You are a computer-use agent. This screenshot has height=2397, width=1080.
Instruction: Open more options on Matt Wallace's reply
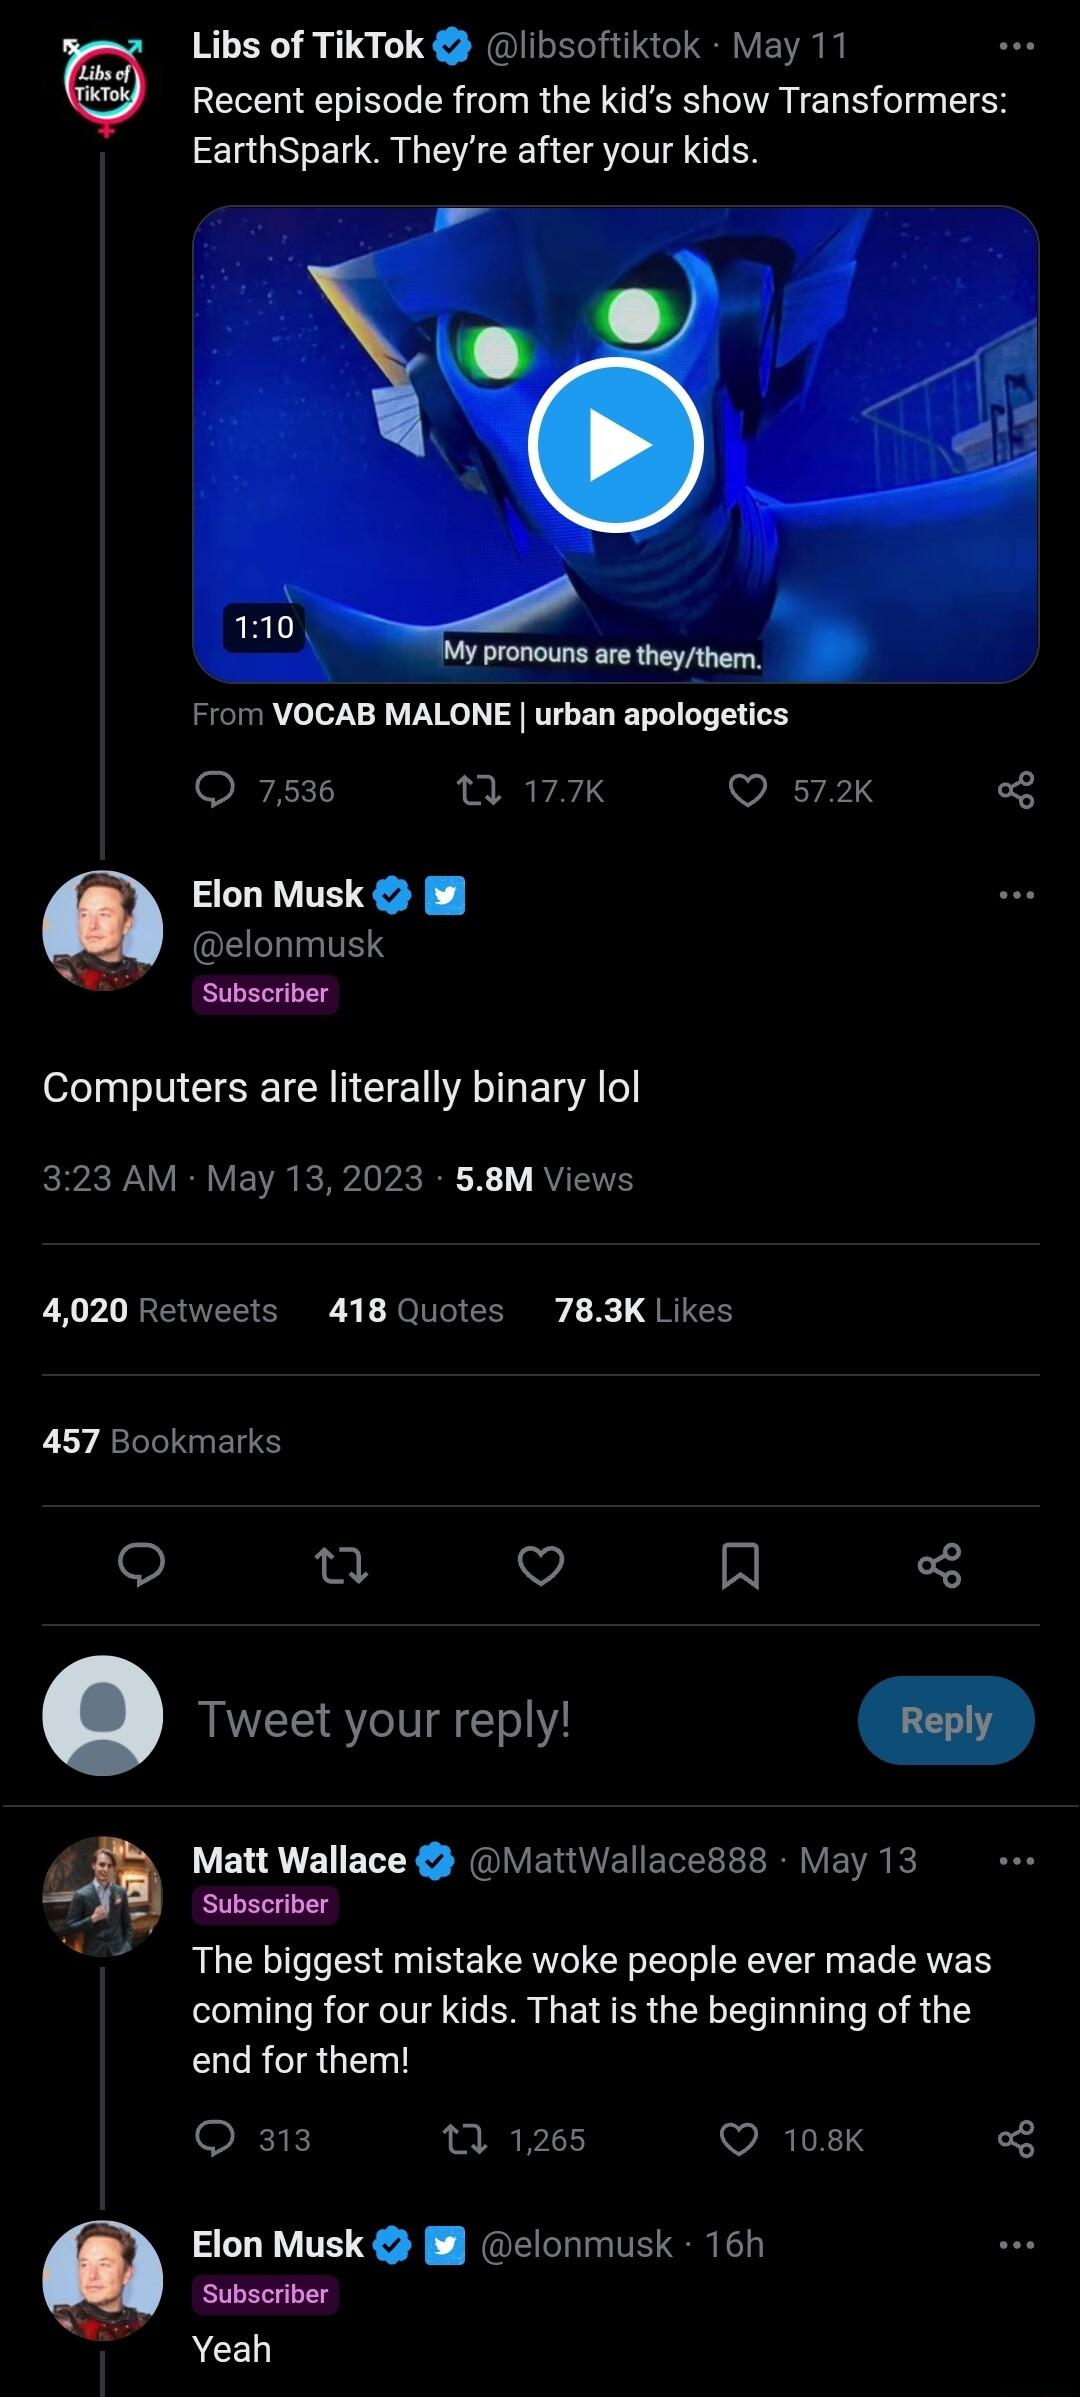[1016, 1858]
